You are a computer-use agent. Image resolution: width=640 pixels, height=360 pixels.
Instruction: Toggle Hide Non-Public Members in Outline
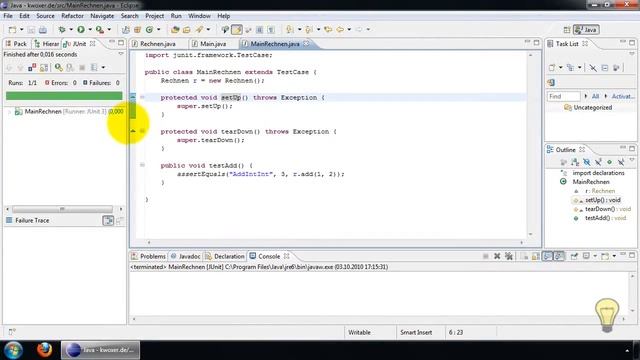609,162
